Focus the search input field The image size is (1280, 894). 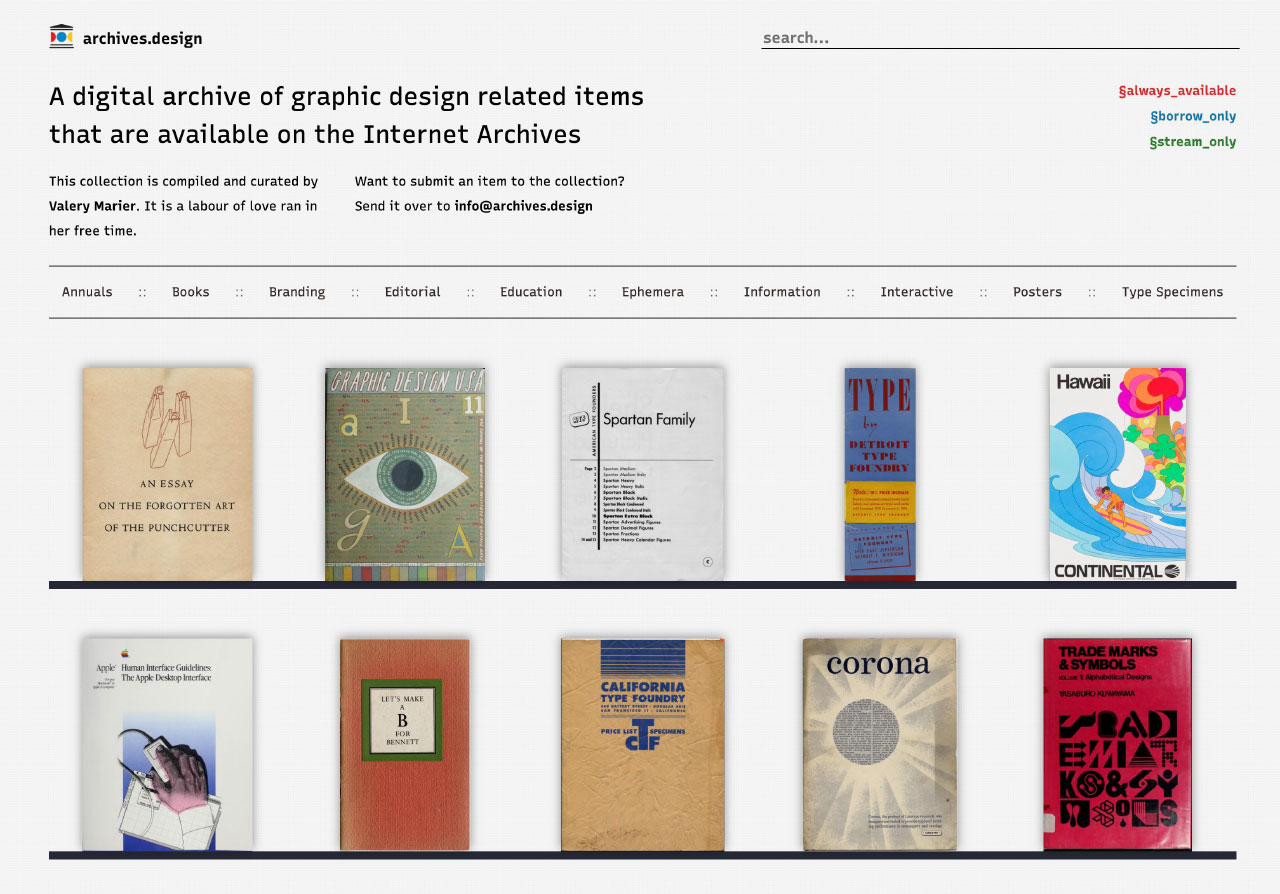click(x=1000, y=38)
